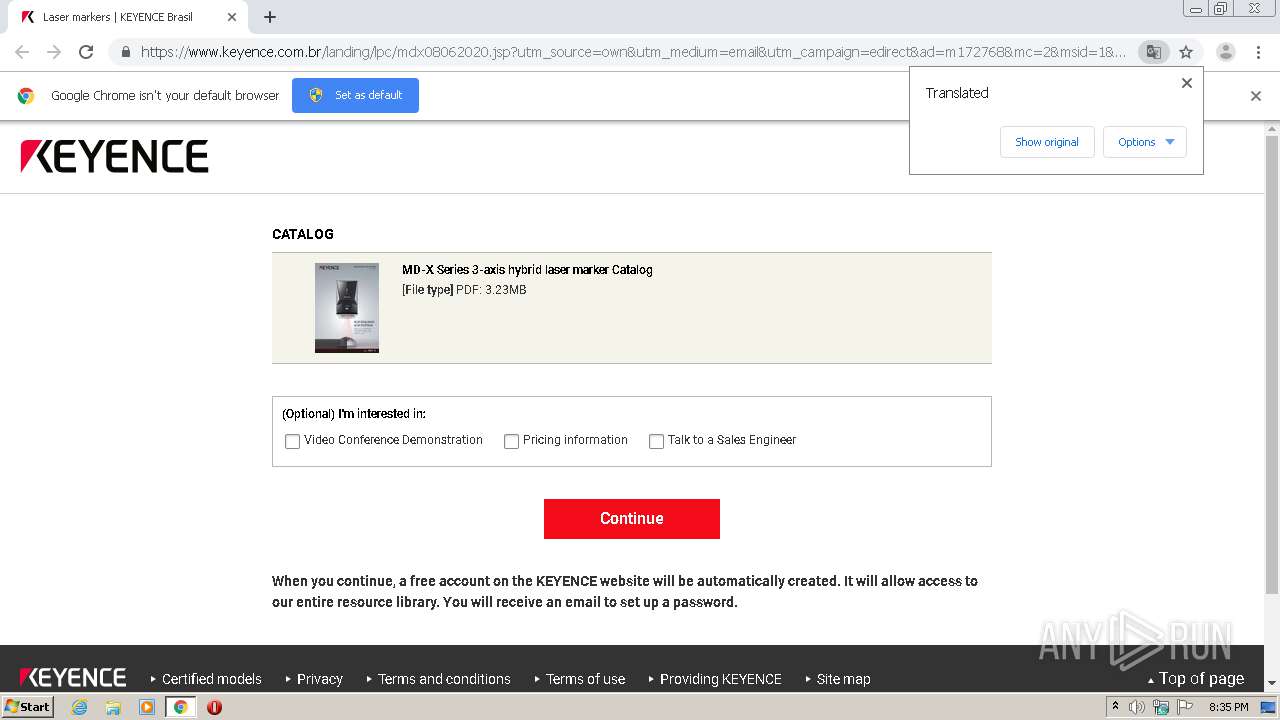Bookmark this page with the star
The height and width of the screenshot is (720, 1280).
point(1186,52)
